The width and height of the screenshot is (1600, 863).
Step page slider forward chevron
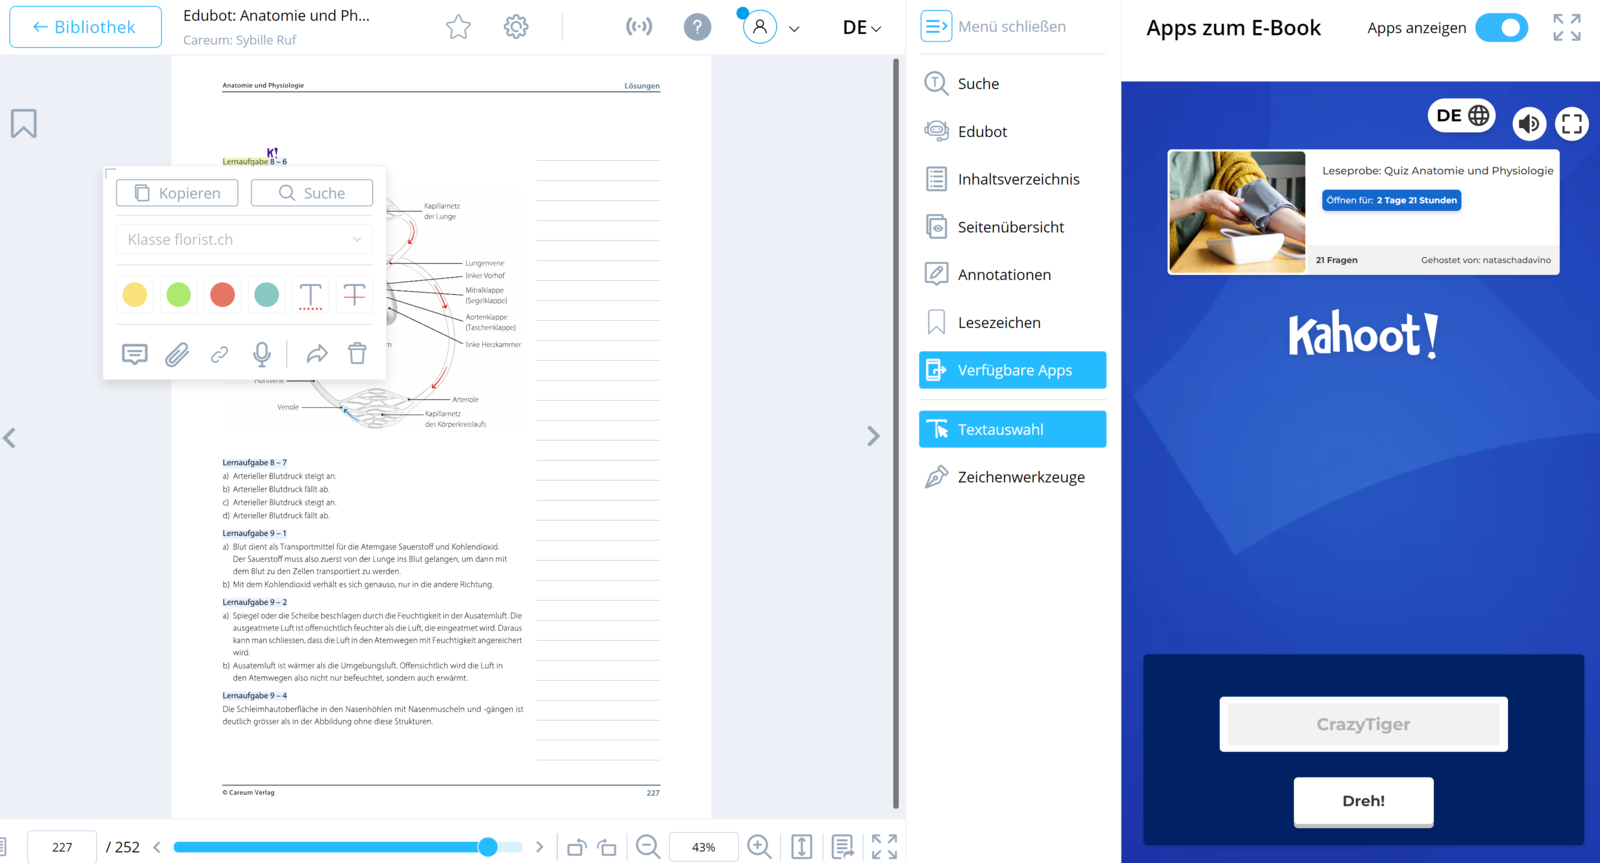pyautogui.click(x=540, y=847)
